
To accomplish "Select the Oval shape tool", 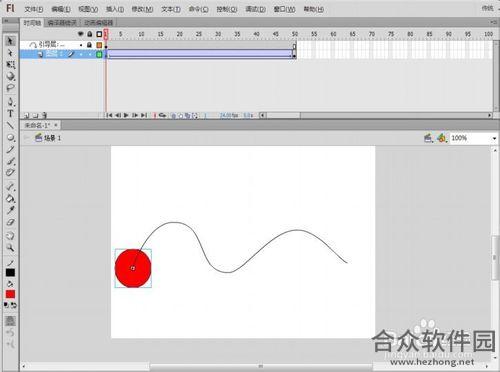I will [10, 137].
